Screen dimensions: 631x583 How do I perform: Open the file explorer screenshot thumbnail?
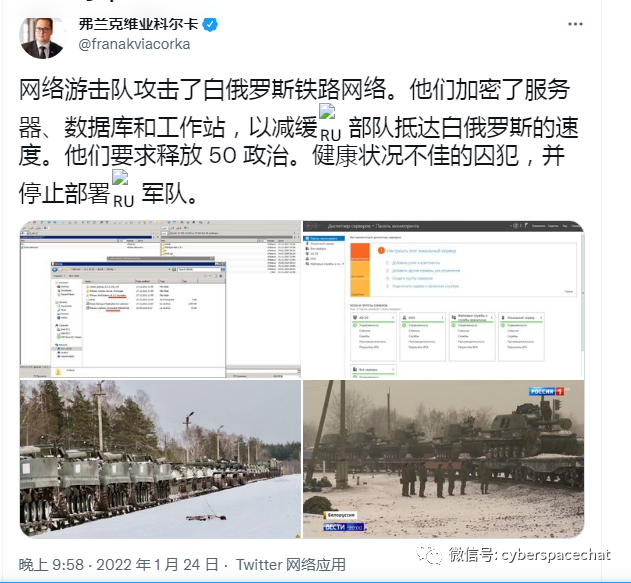[160, 299]
